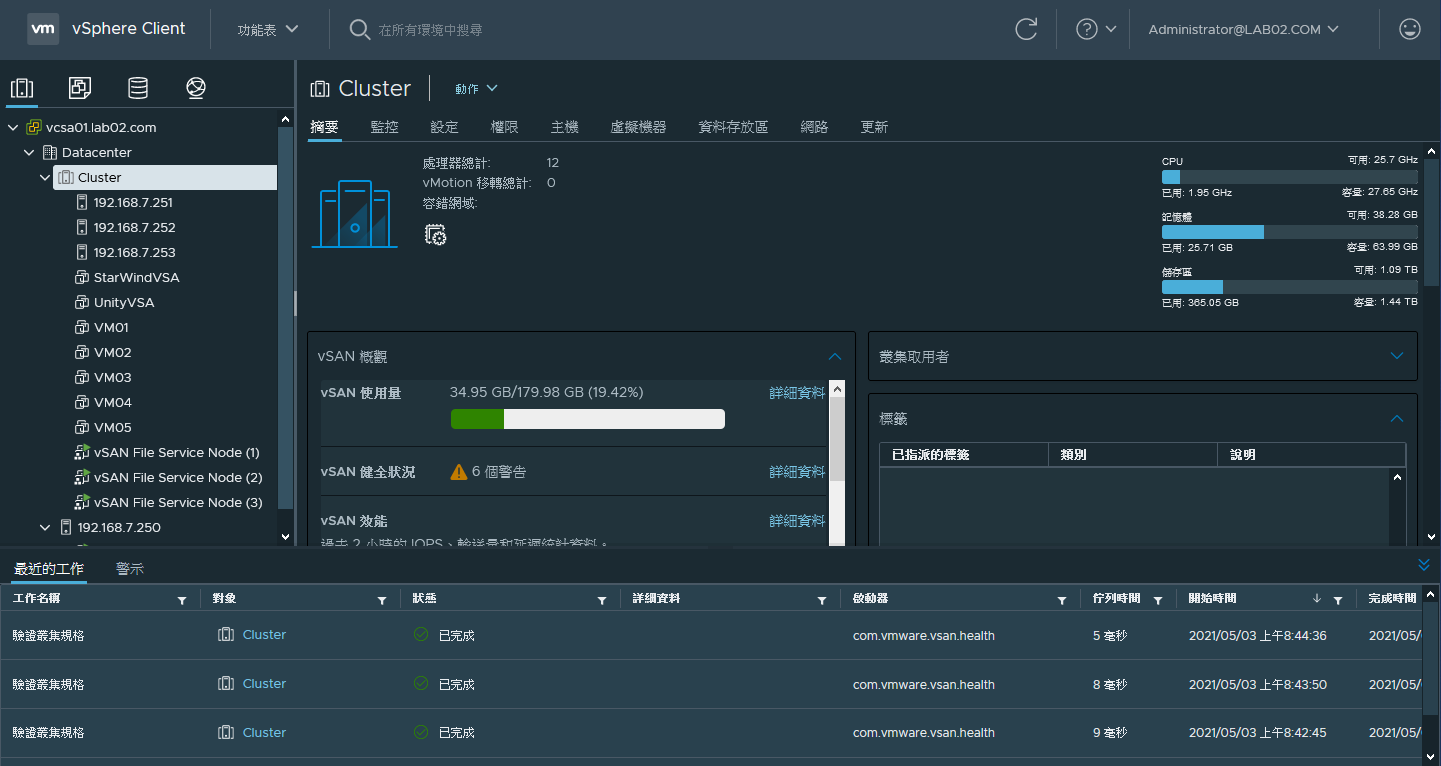Open the help question mark icon

click(x=1087, y=29)
